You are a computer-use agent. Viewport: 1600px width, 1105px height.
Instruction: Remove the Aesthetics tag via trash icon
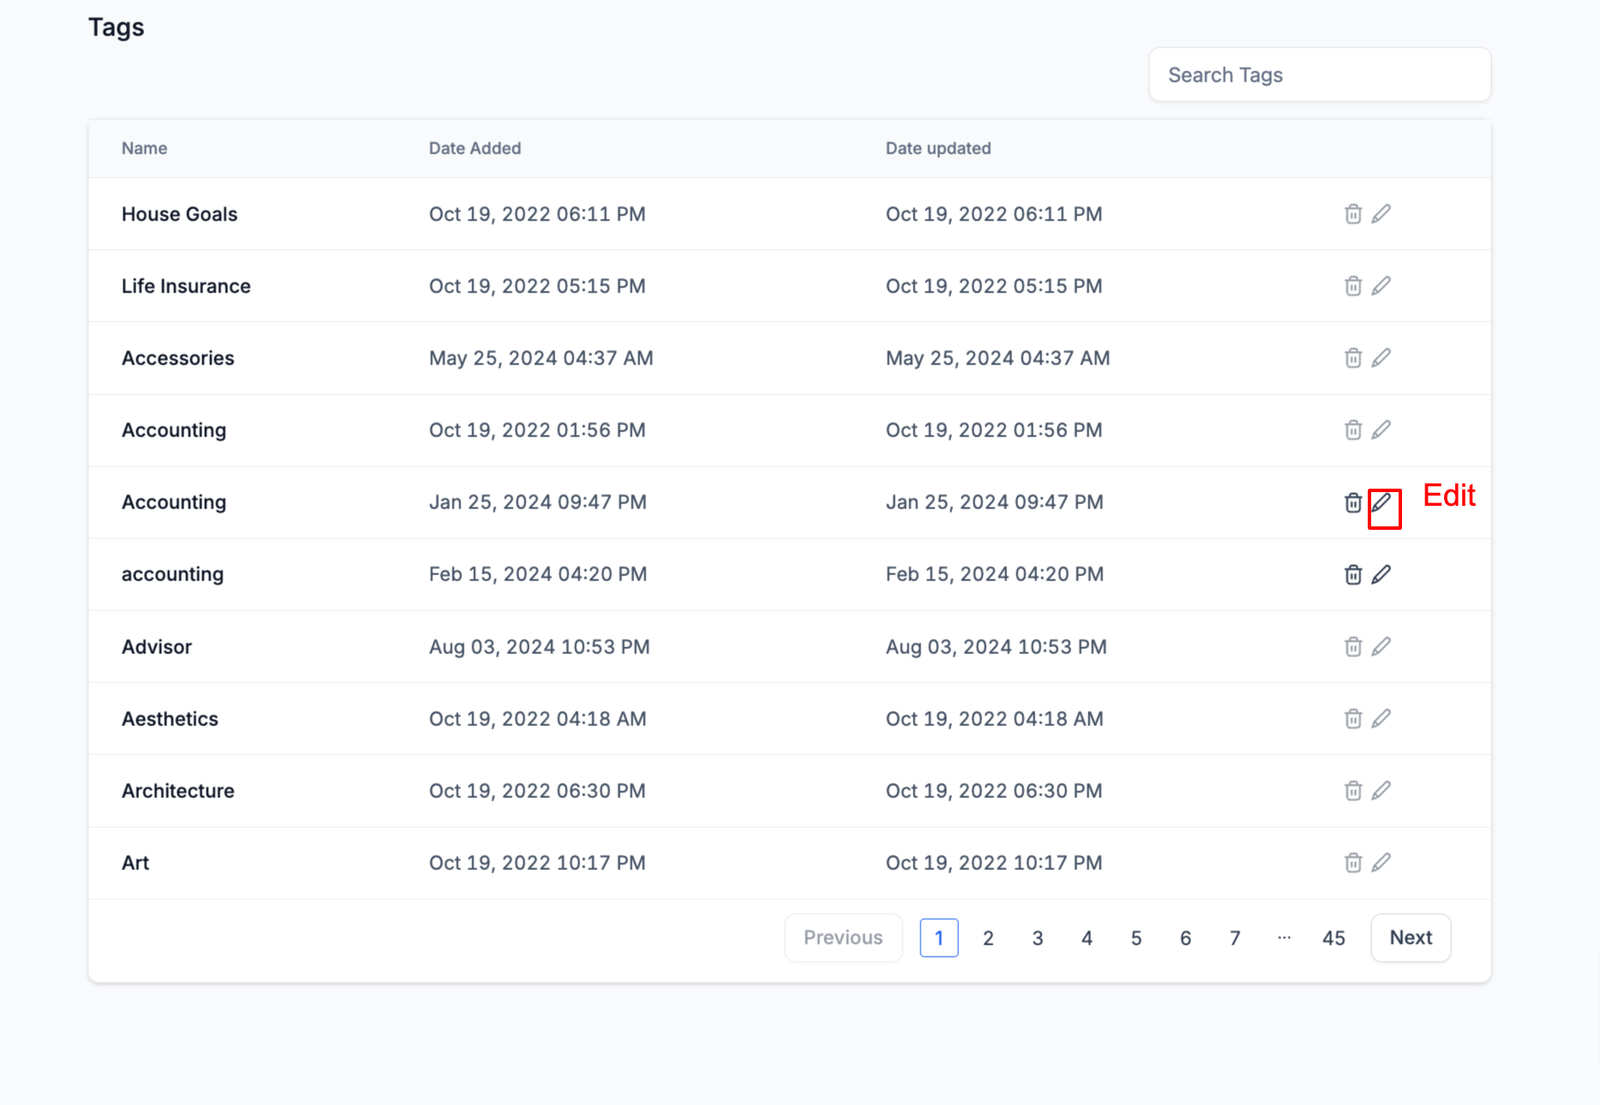[1352, 719]
